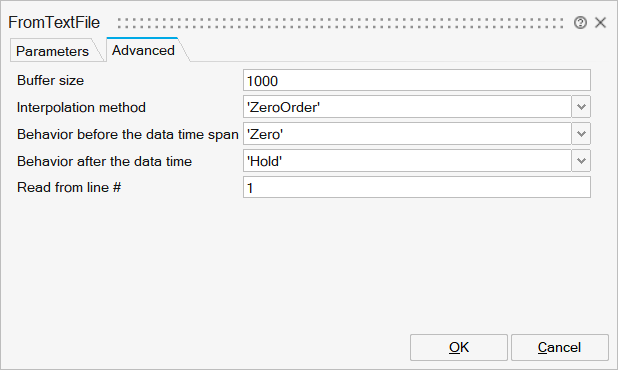618x370 pixels.
Task: Close the FromTextFile dialog with the X
Action: [x=600, y=22]
